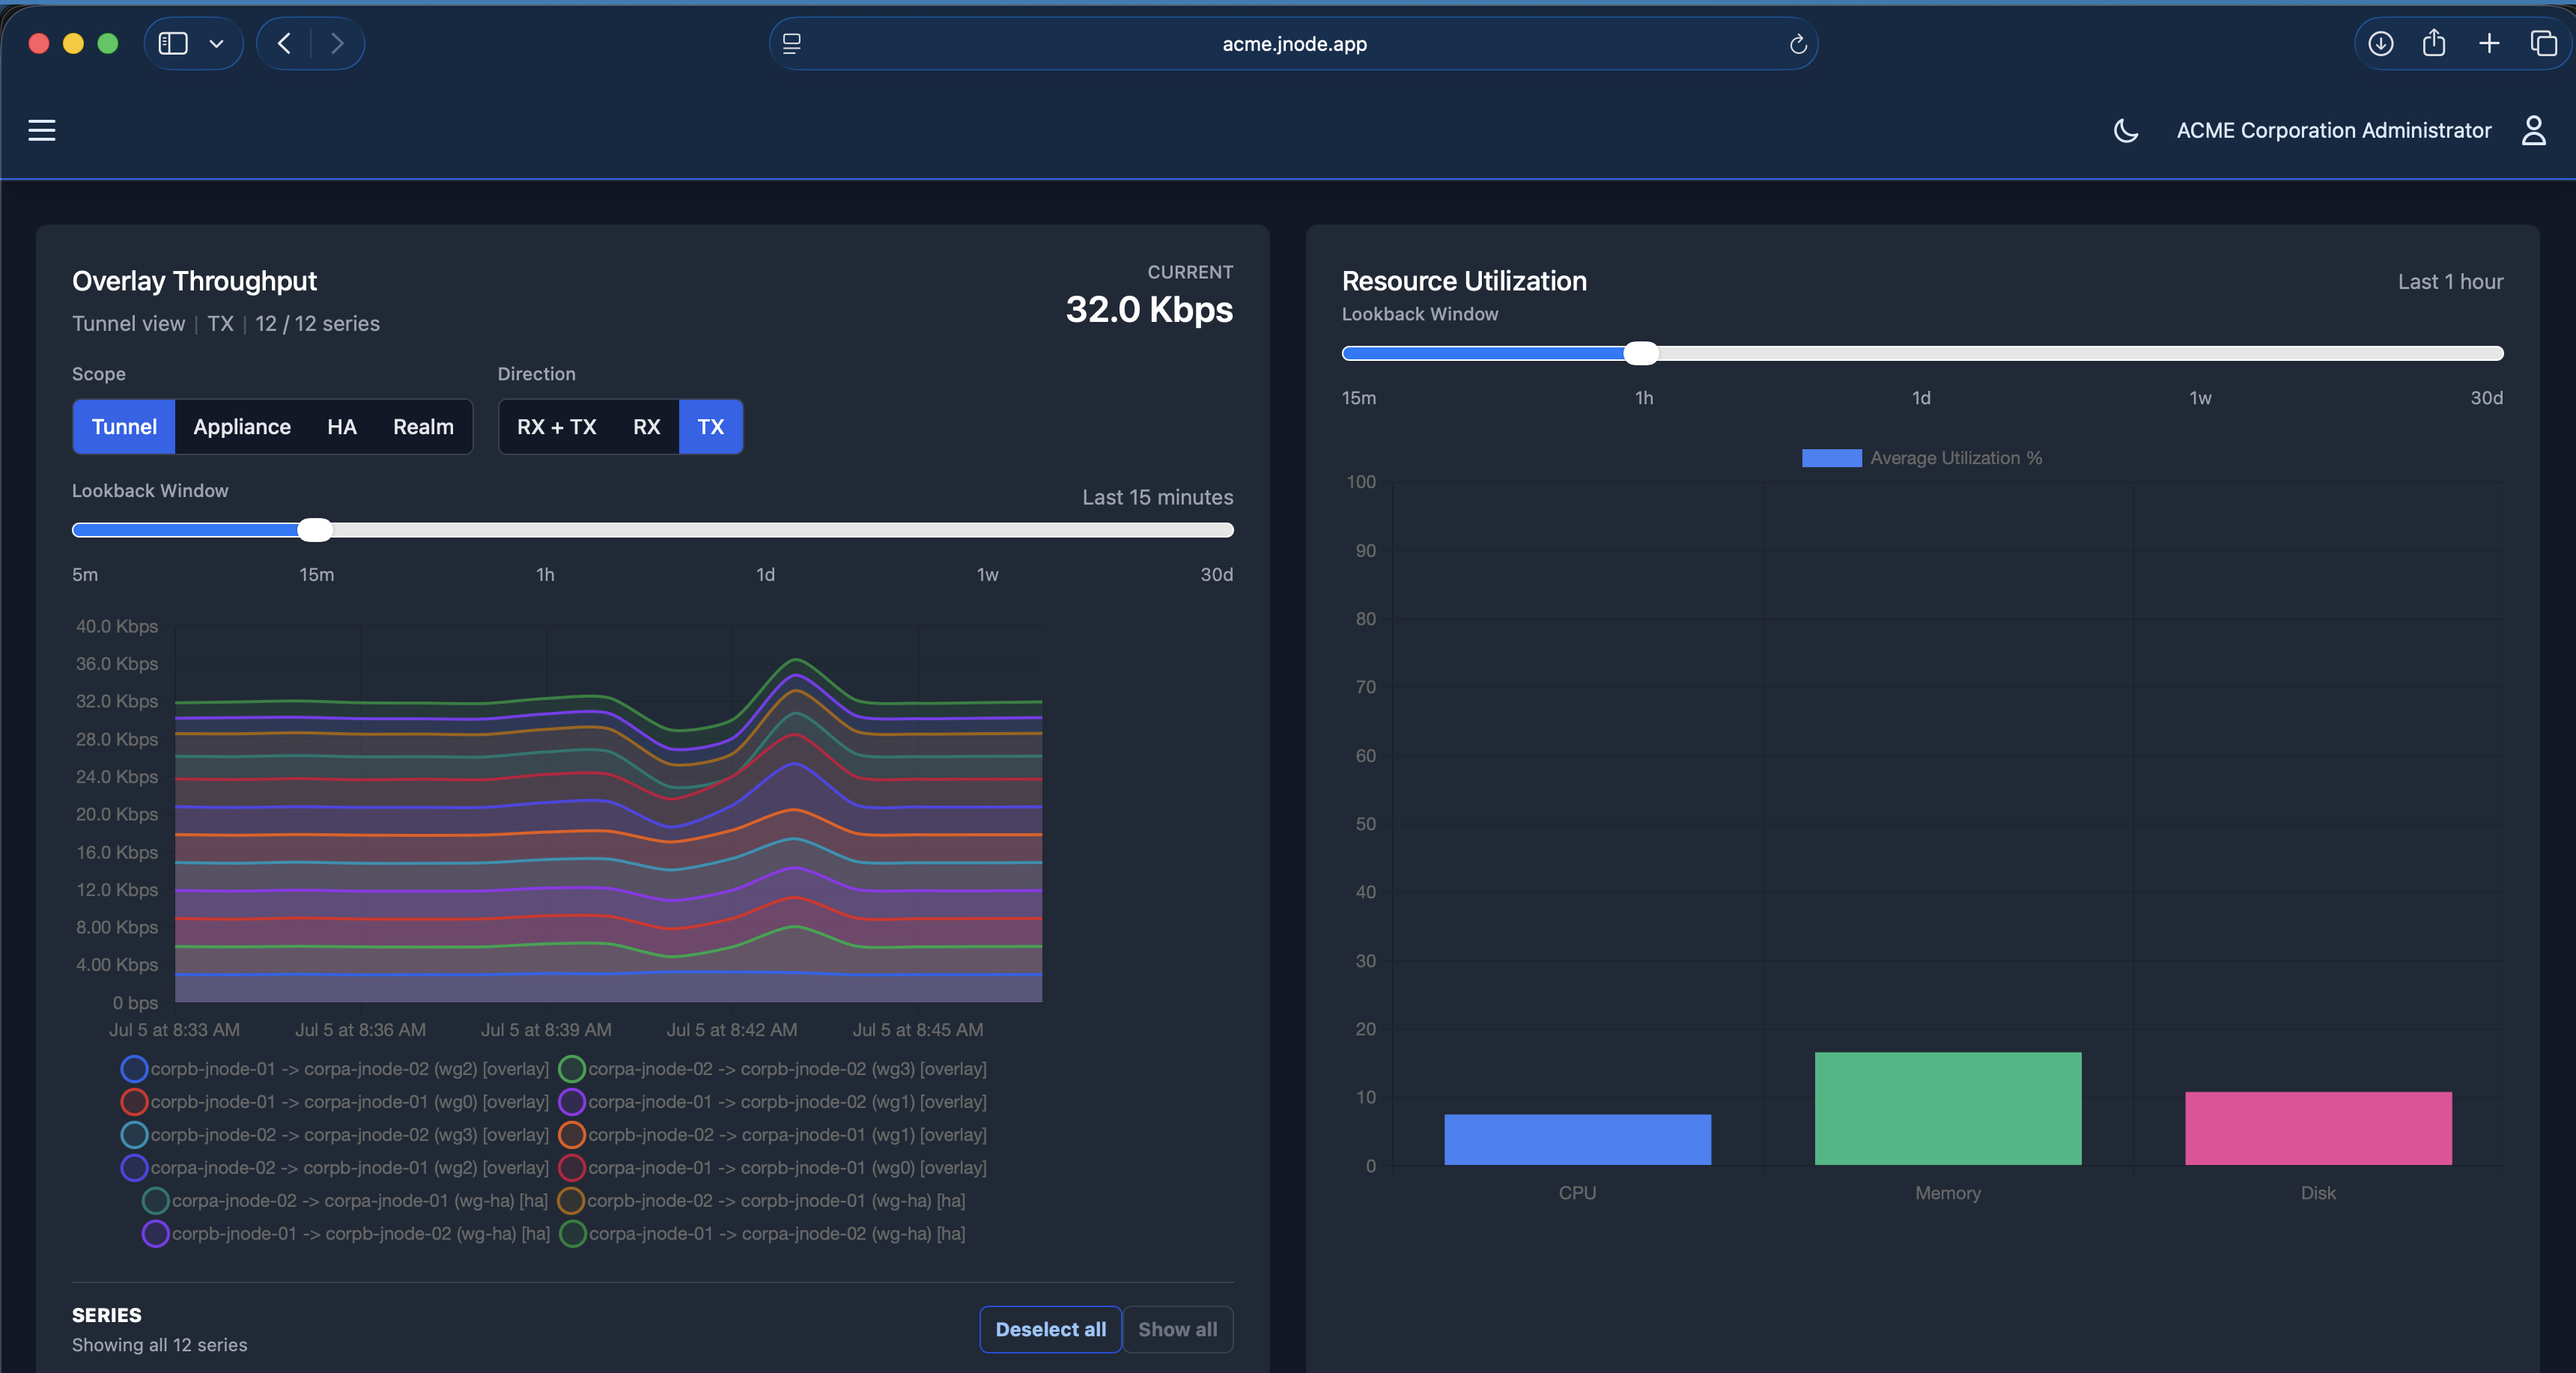Expand Safari sidebar options chevron
2576x1373 pixels.
tap(216, 43)
